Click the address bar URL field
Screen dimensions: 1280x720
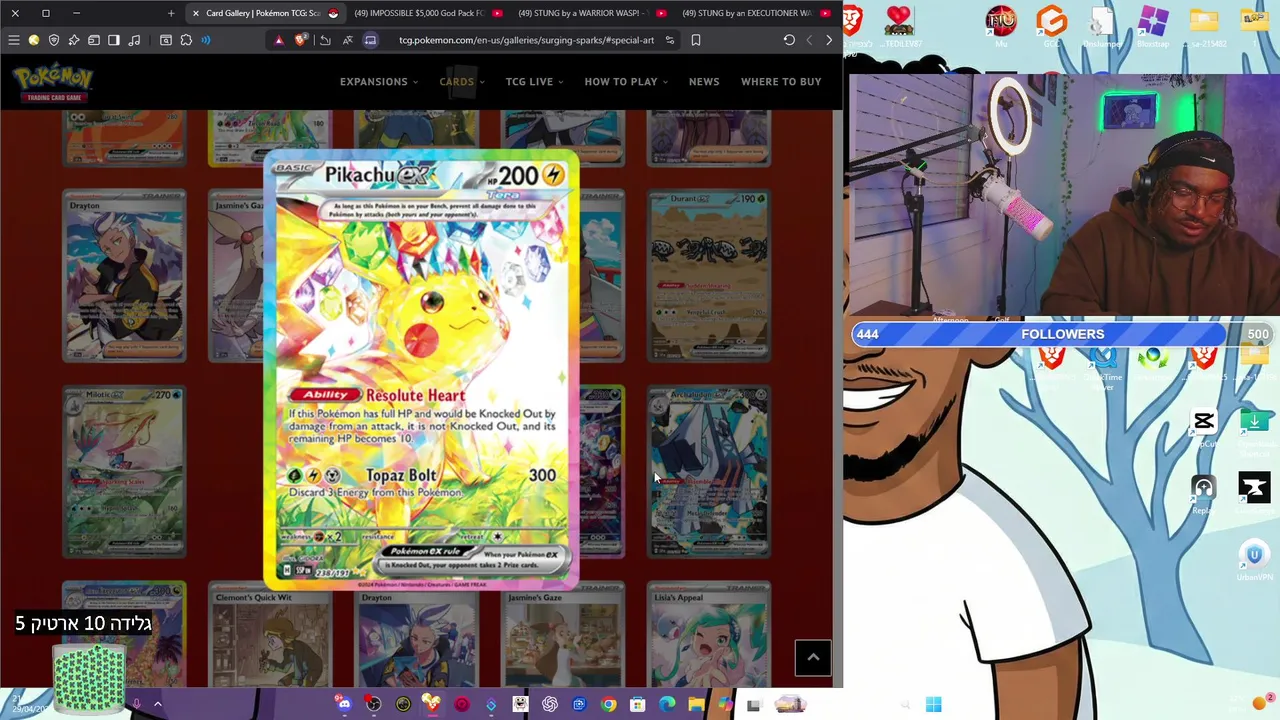[526, 40]
